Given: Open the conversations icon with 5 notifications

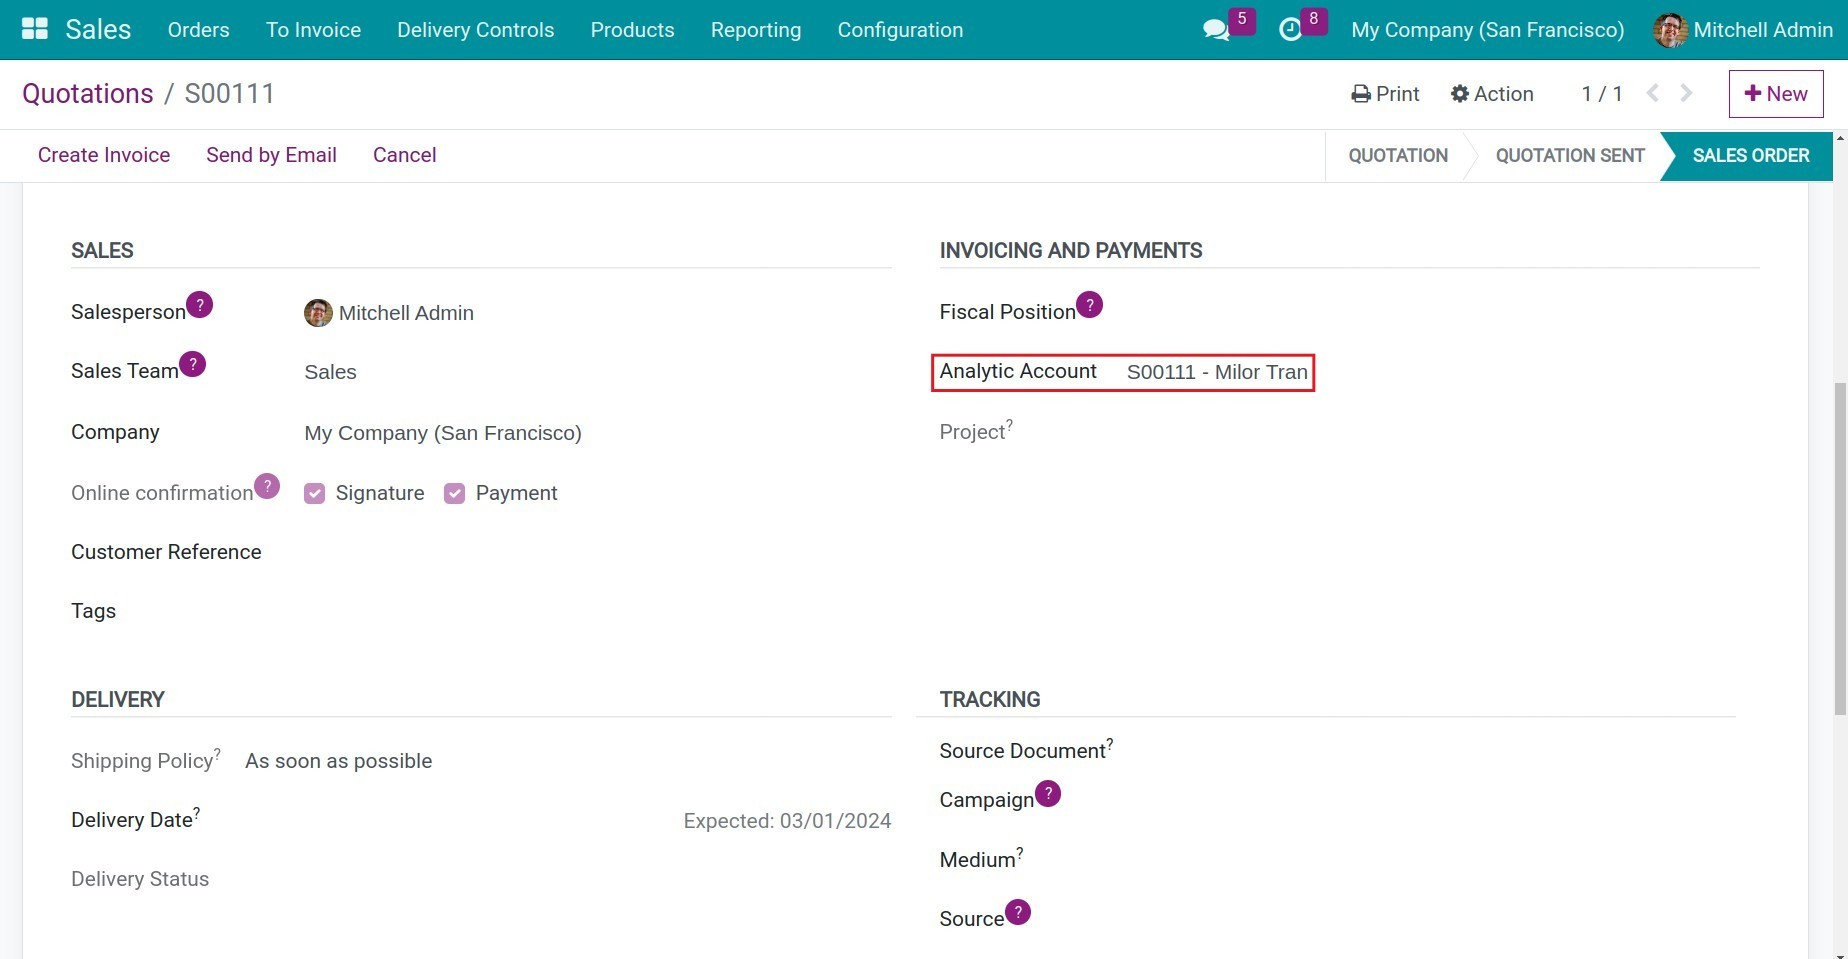Looking at the screenshot, I should (x=1215, y=29).
